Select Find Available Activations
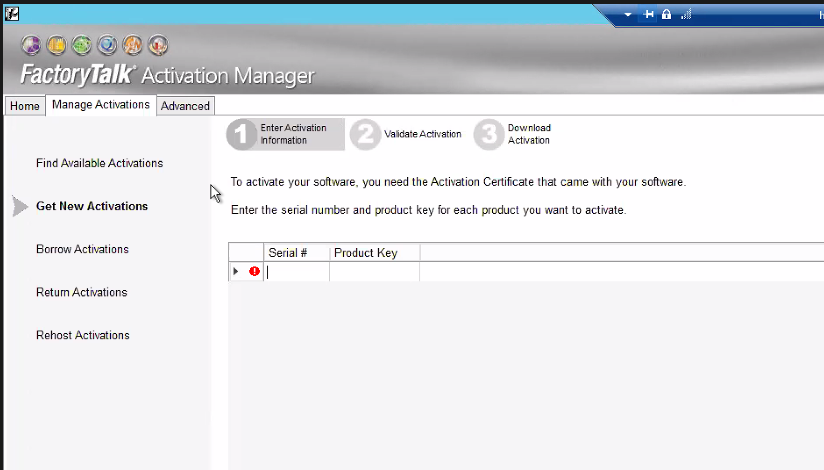 pos(99,163)
